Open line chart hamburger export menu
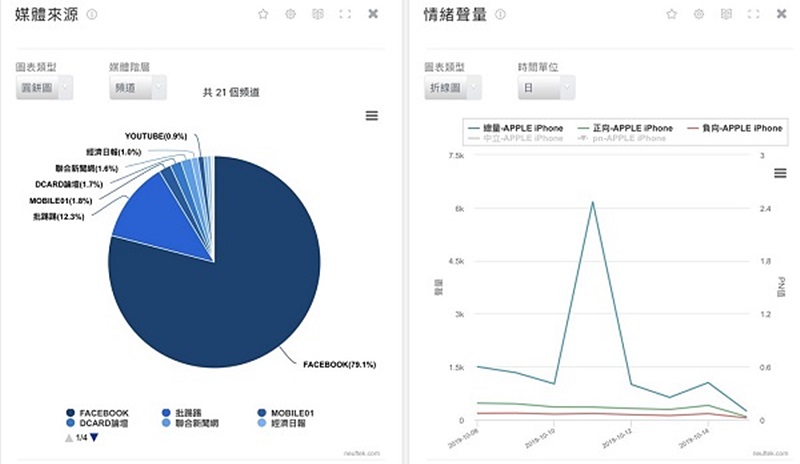This screenshot has width=800, height=464. point(780,174)
